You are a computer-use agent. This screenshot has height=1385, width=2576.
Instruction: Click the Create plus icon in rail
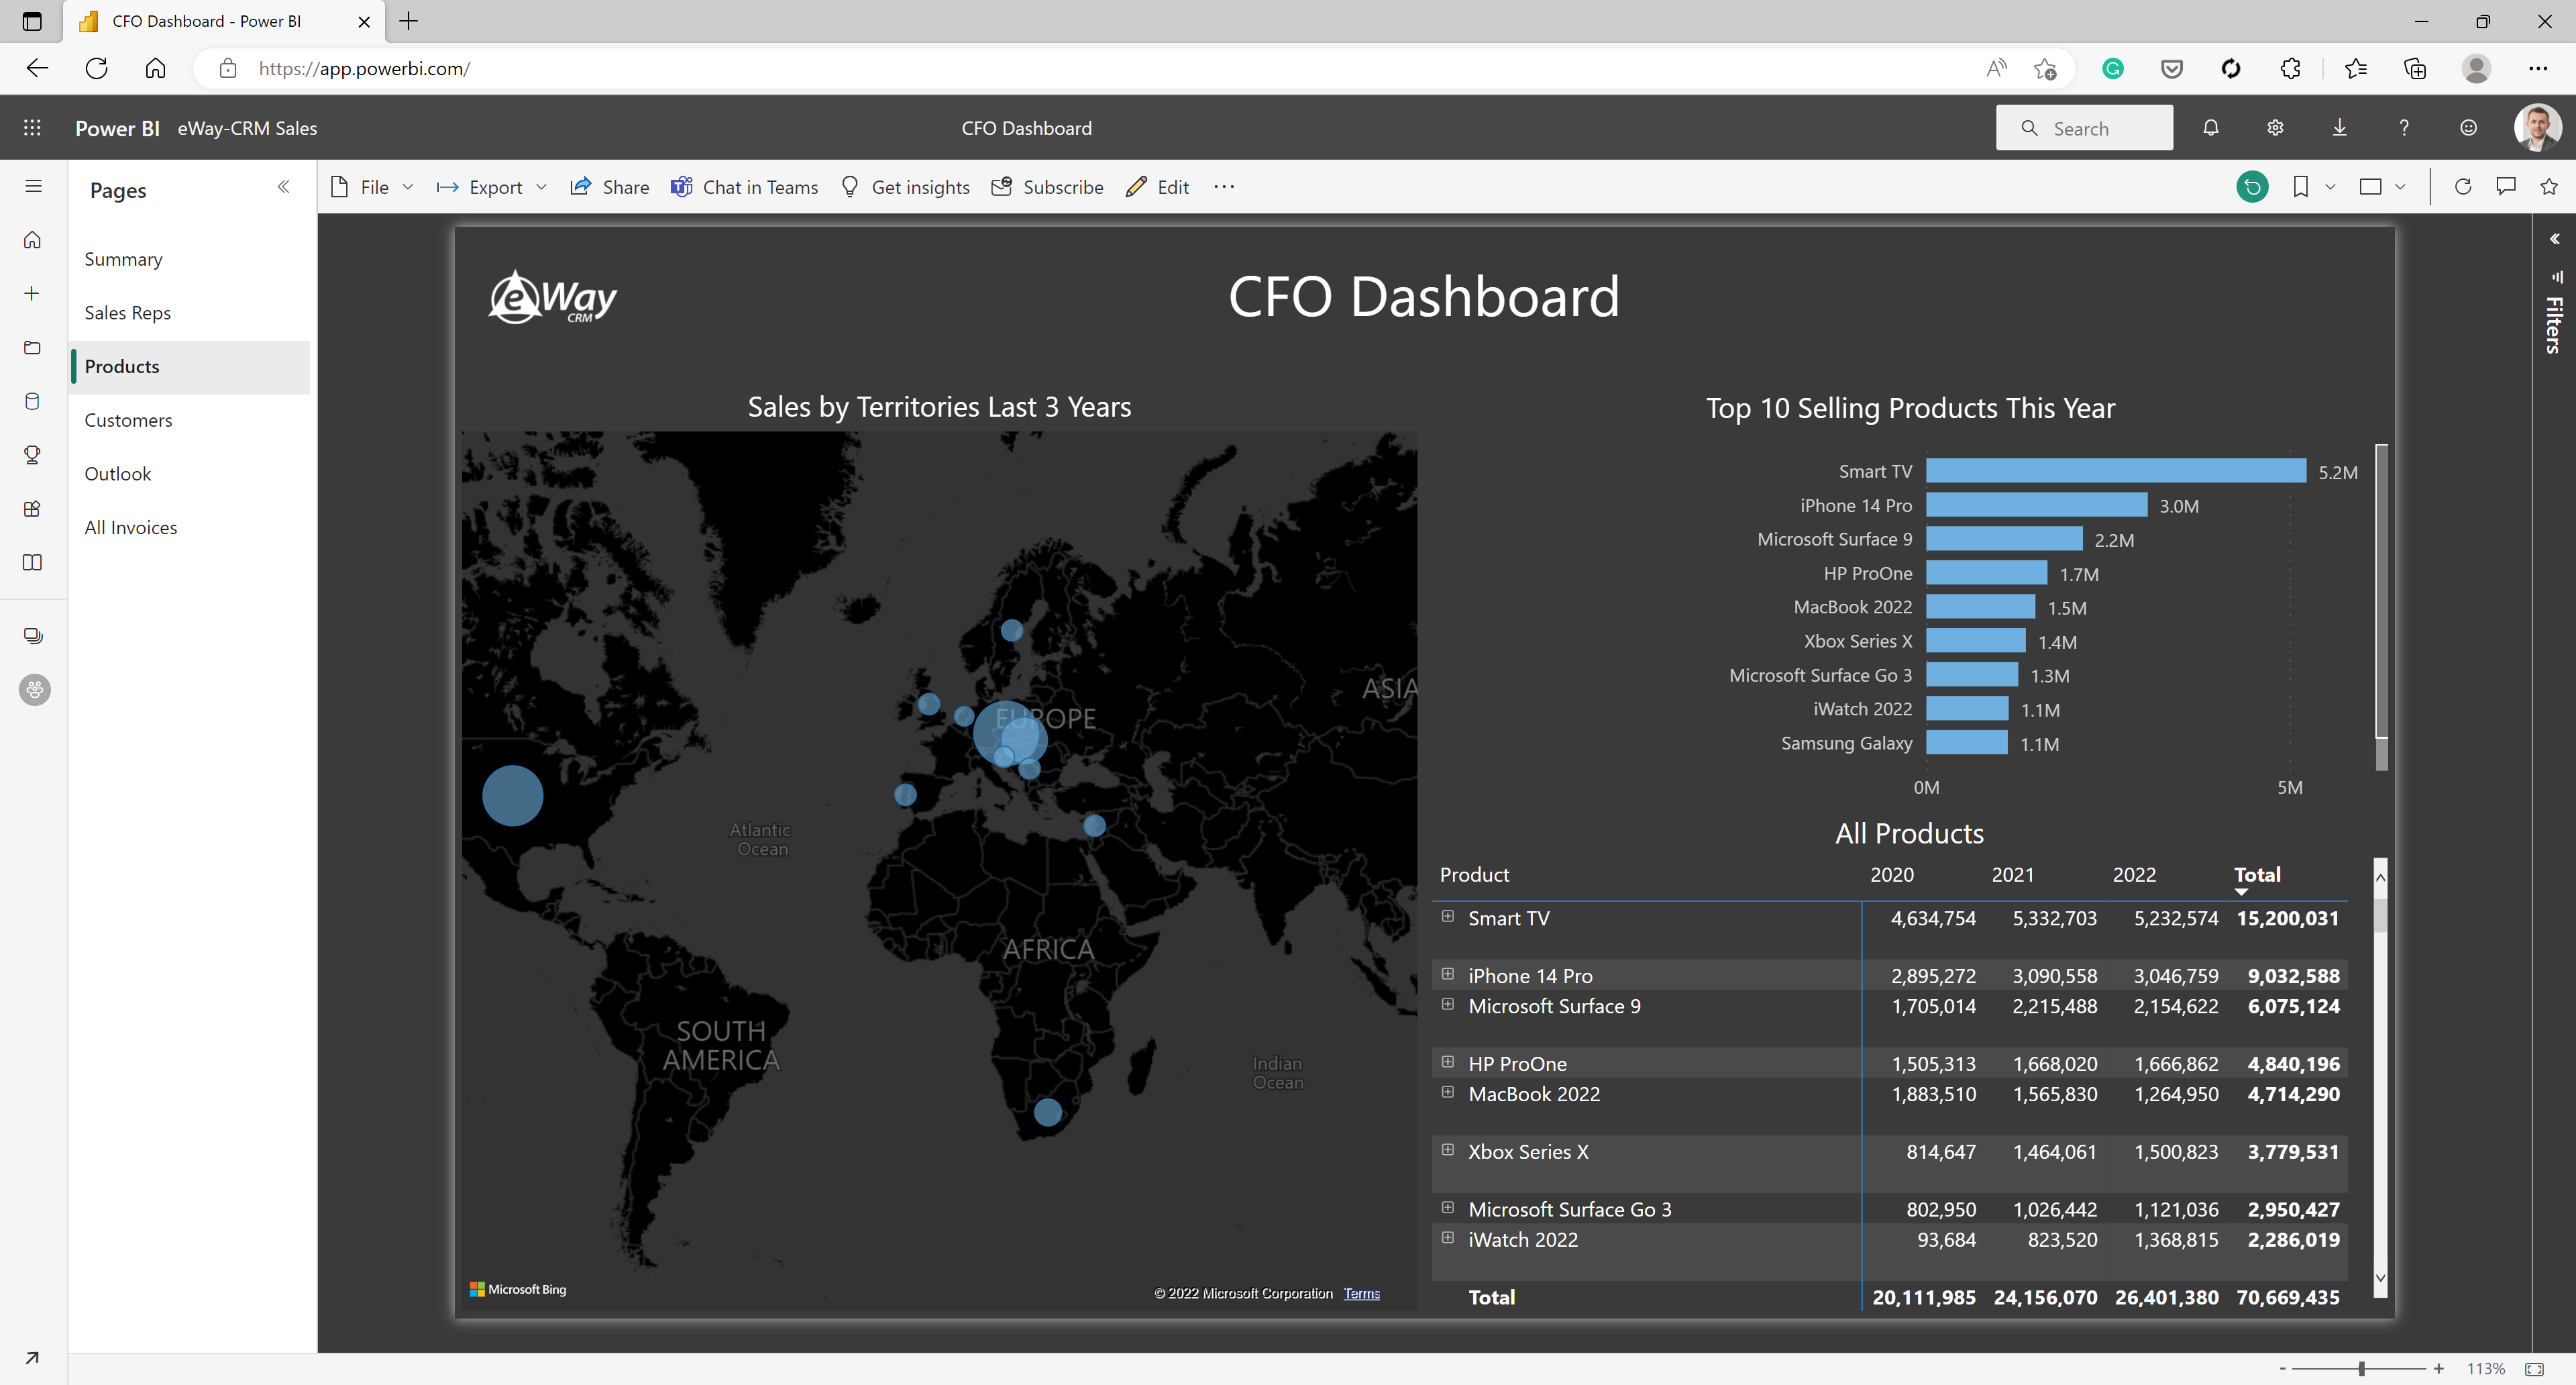coord(33,293)
